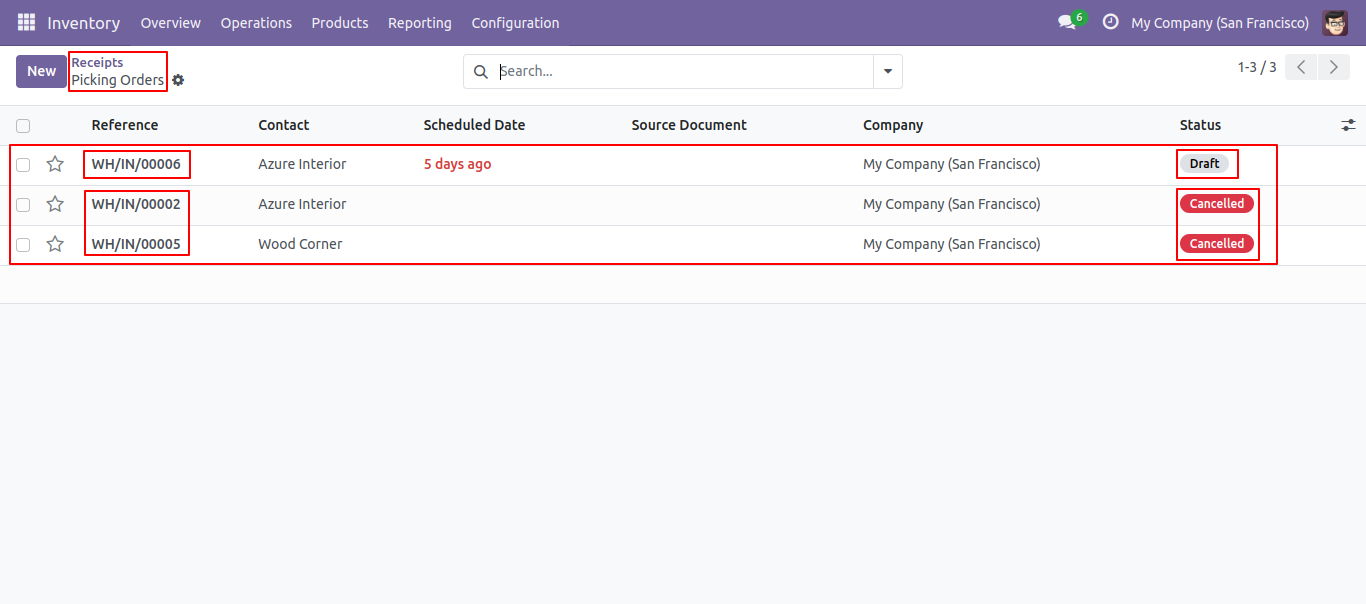Open the user avatar menu
This screenshot has height=604, width=1366.
pyautogui.click(x=1335, y=22)
